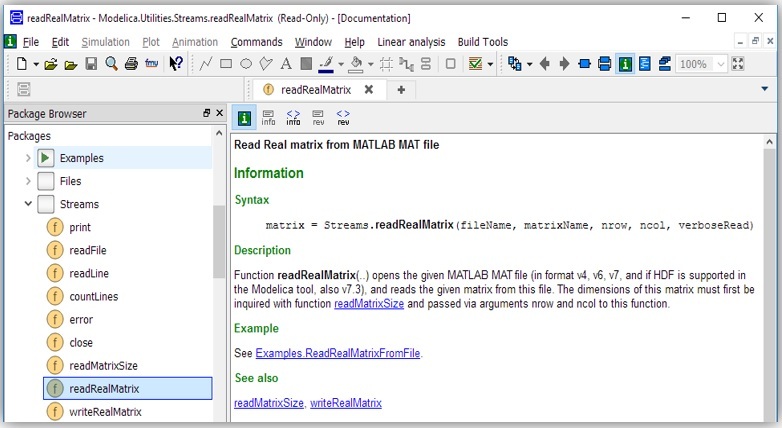Image resolution: width=782 pixels, height=428 pixels.
Task: Click the Load folder icon without arrow
Action: click(x=71, y=64)
